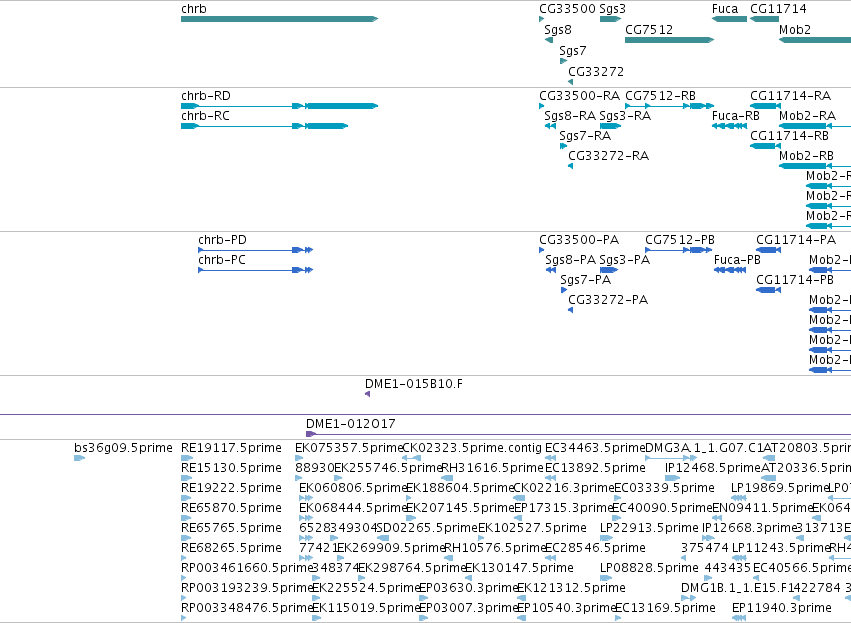
Task: Click the DME1-012O17 clone label
Action: tap(351, 424)
